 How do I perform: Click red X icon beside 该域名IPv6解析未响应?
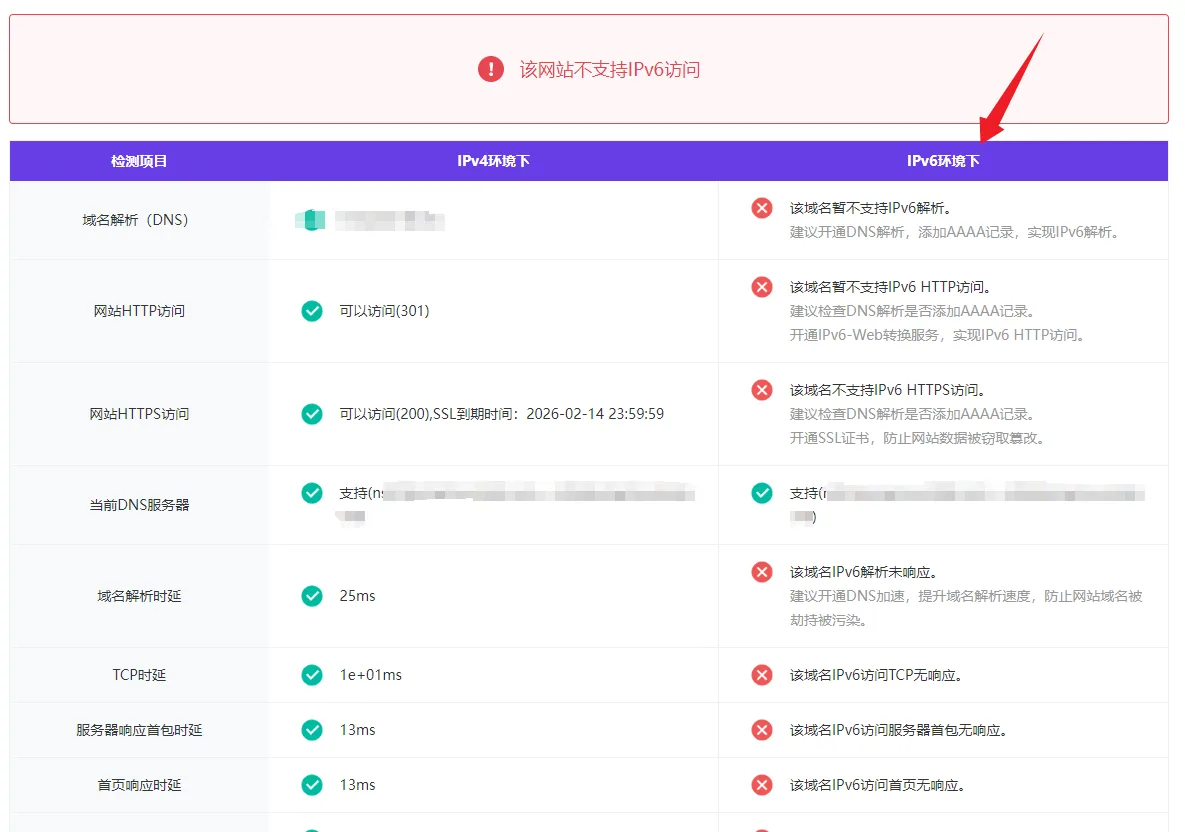[x=762, y=572]
